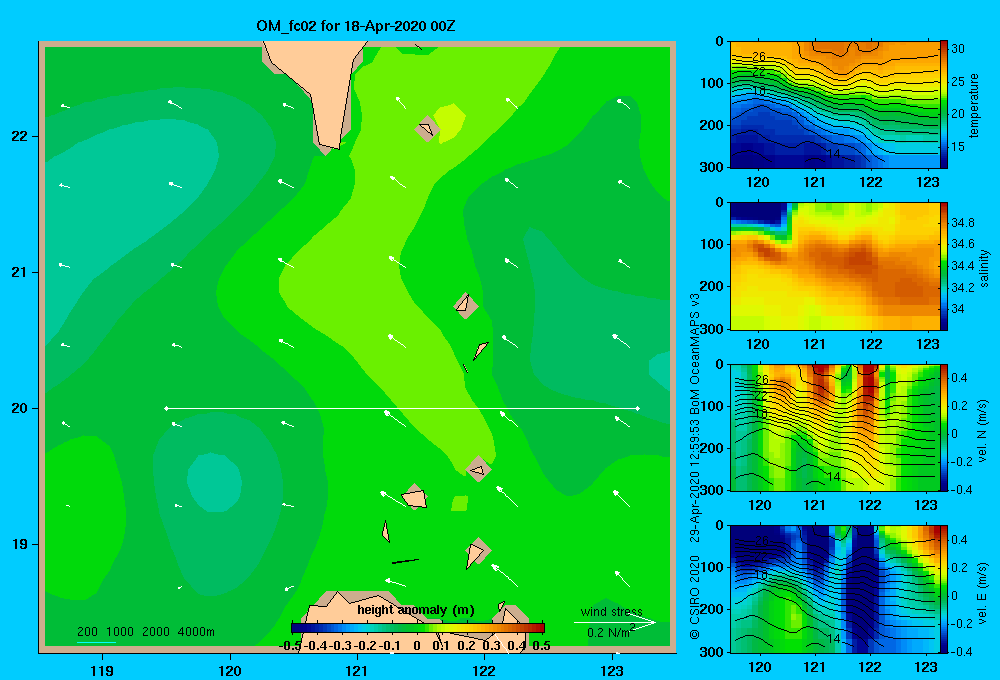Click the small island near 20.75N 121.85E
The width and height of the screenshot is (1000, 680).
coord(466,305)
